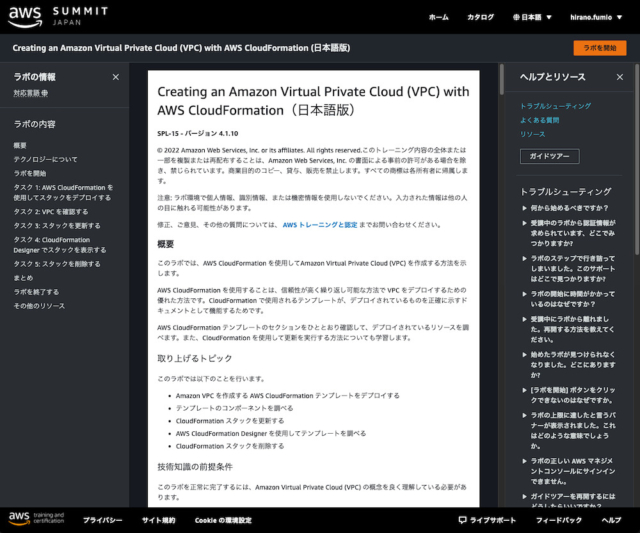Jump to タスク 3: スタックを更新する
The width and height of the screenshot is (640, 533).
click(57, 226)
